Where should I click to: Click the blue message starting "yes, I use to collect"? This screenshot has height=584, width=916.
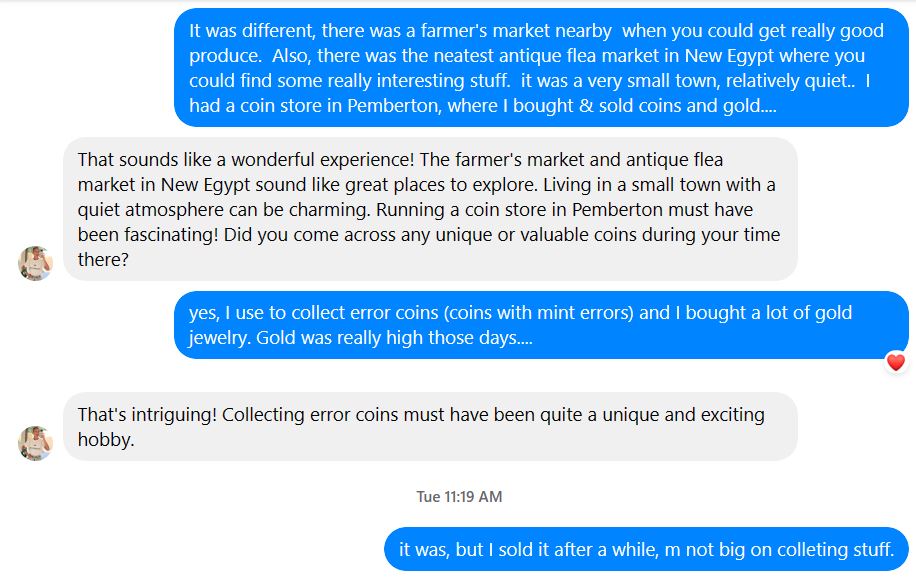pos(540,325)
